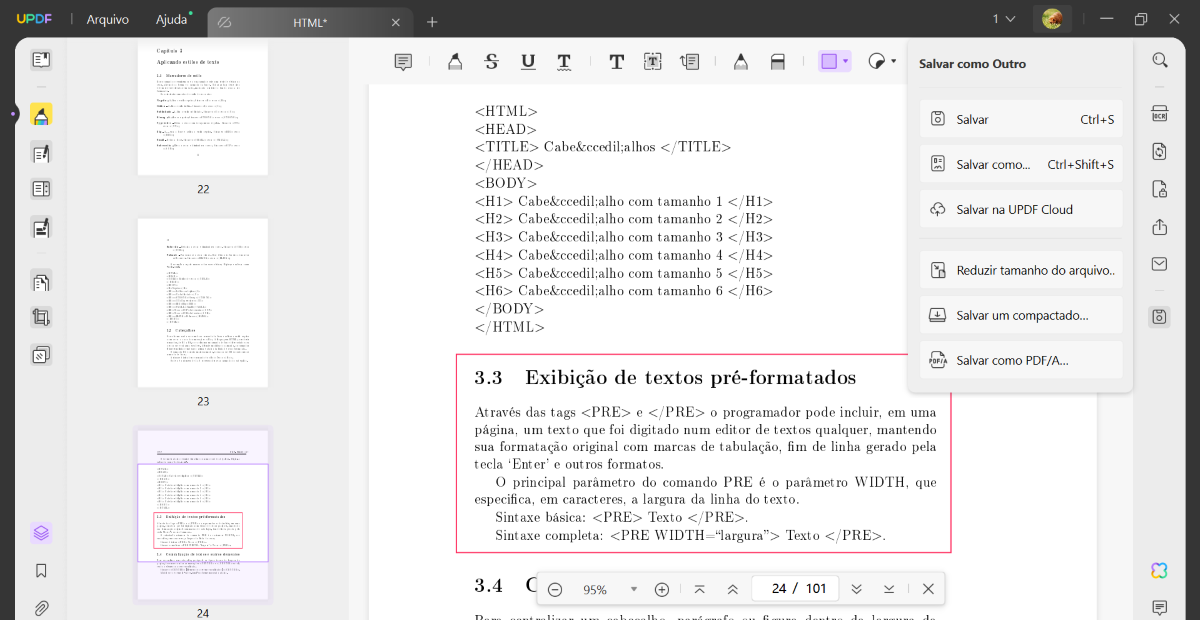Toggle the bookmark panel
This screenshot has height=620, width=1200.
pyautogui.click(x=41, y=570)
